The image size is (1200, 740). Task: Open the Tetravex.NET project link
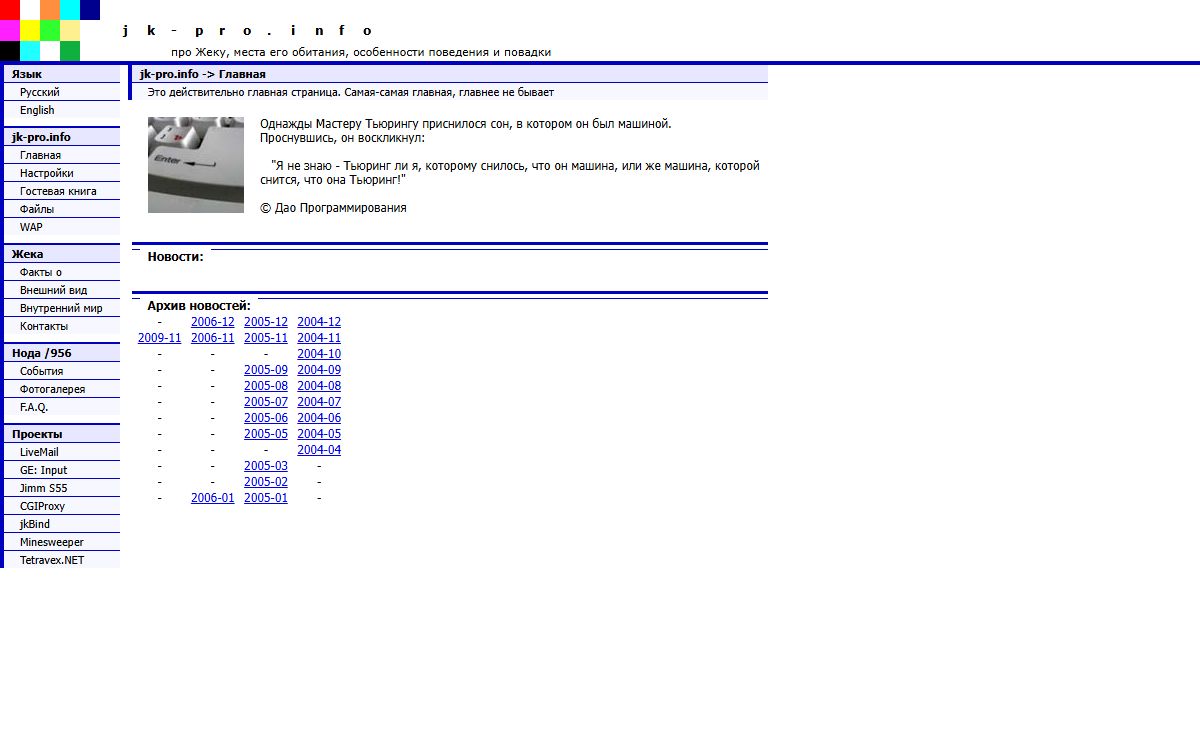click(x=52, y=560)
